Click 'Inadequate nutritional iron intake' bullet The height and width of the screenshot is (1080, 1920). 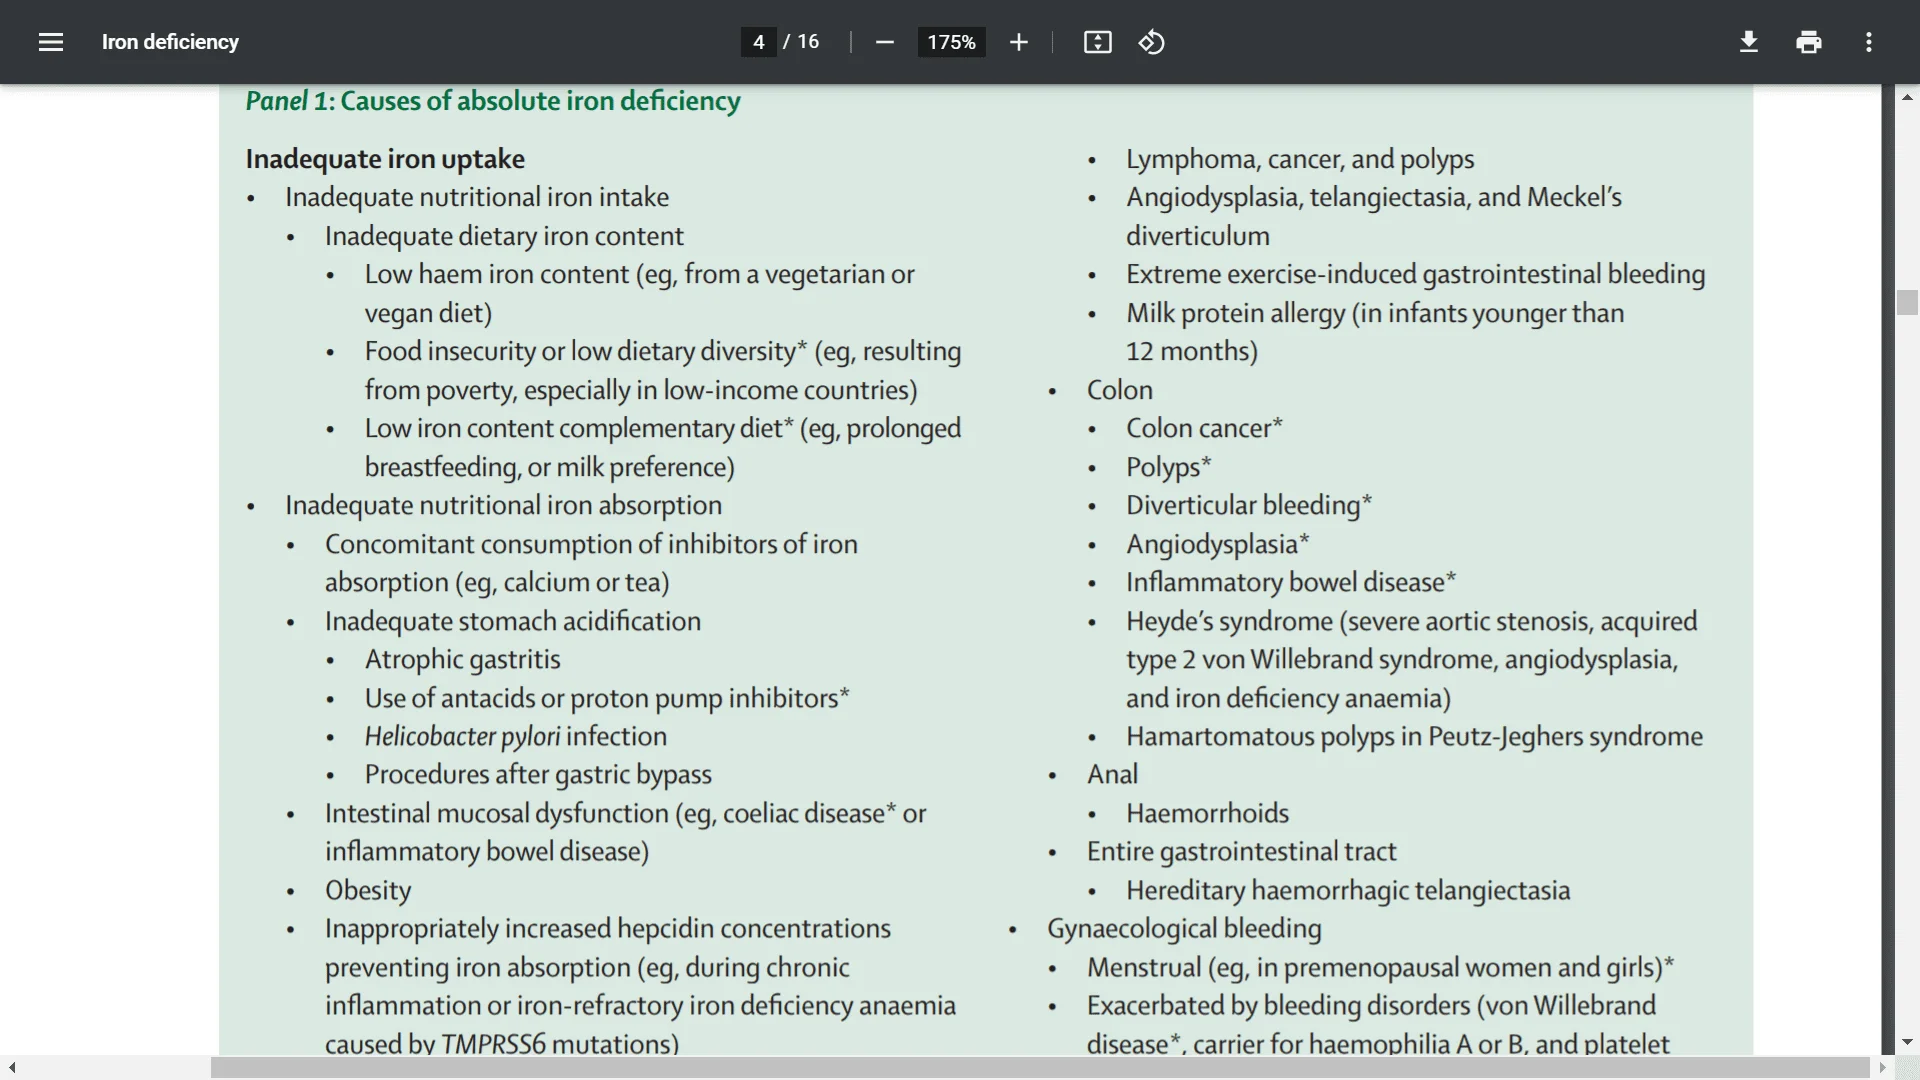(x=477, y=197)
